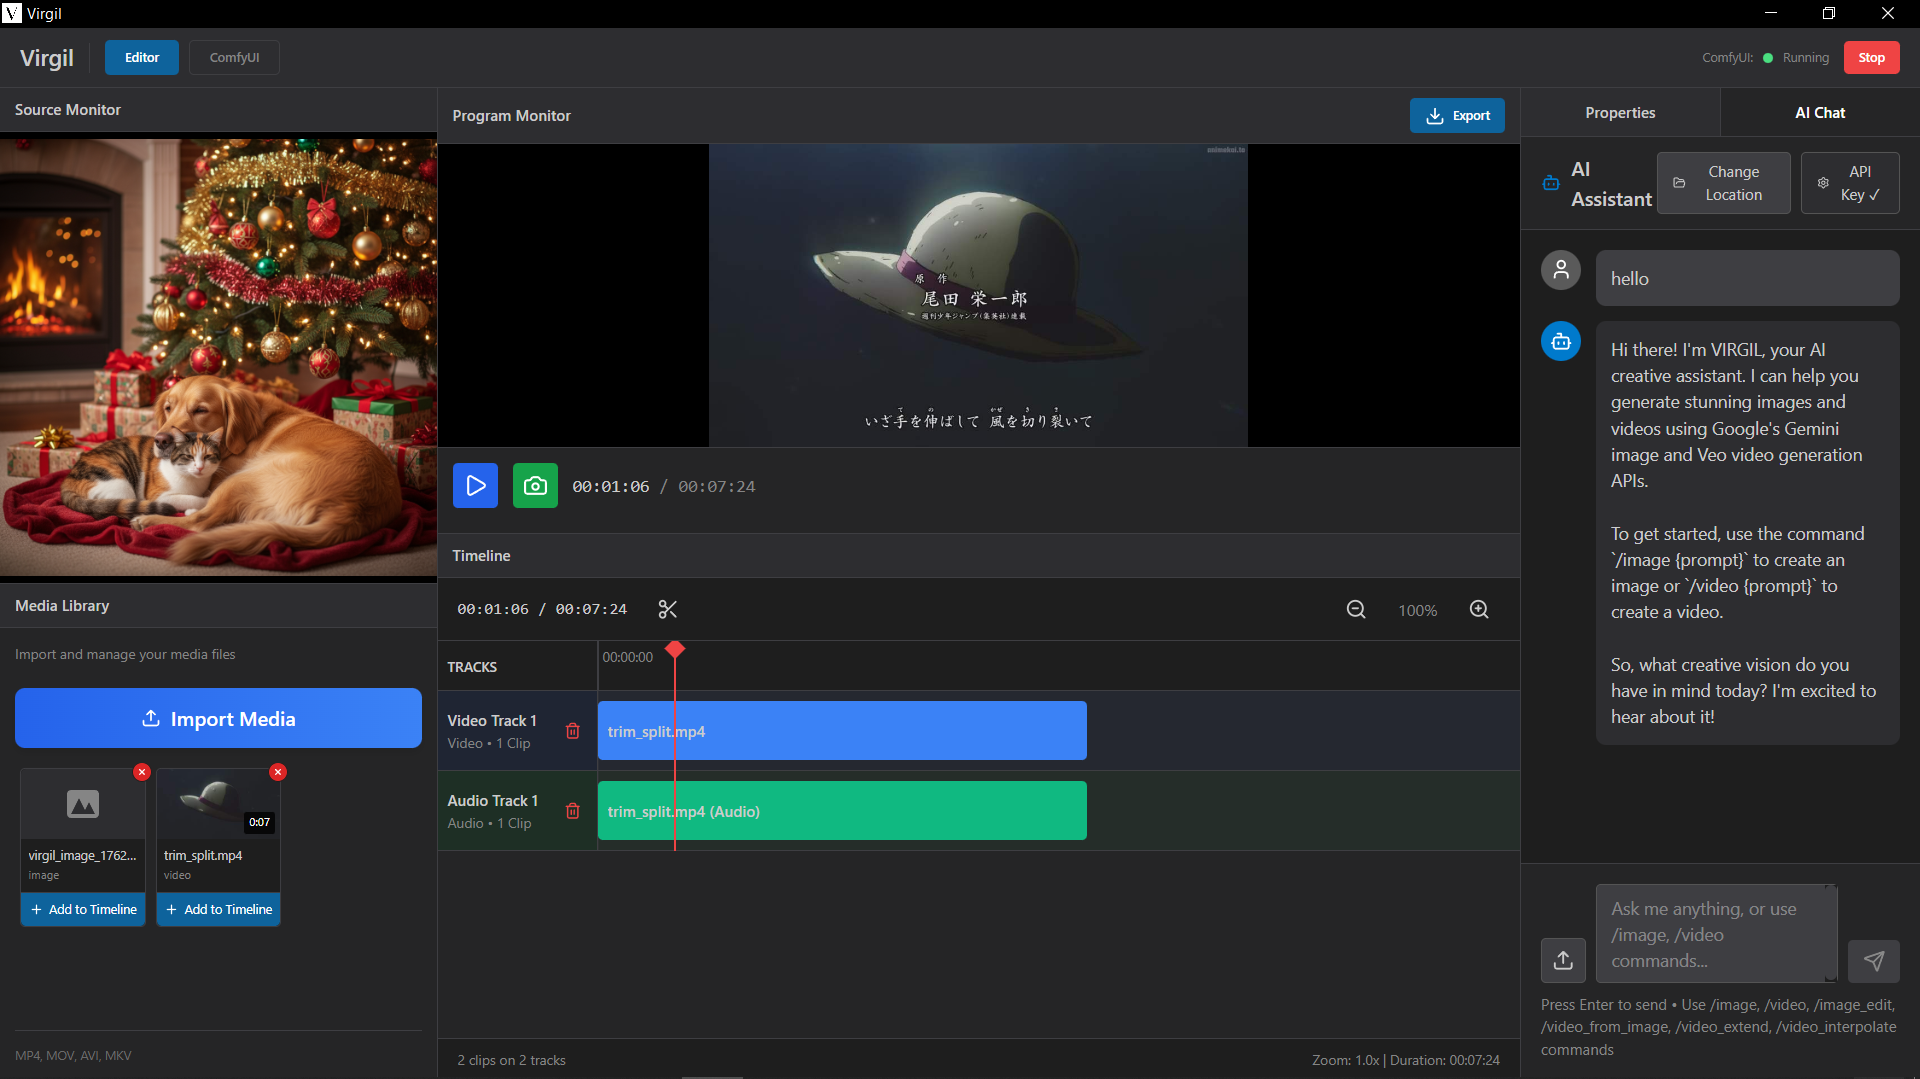
Task: Remove virgil_image from Media Library
Action: (x=141, y=771)
